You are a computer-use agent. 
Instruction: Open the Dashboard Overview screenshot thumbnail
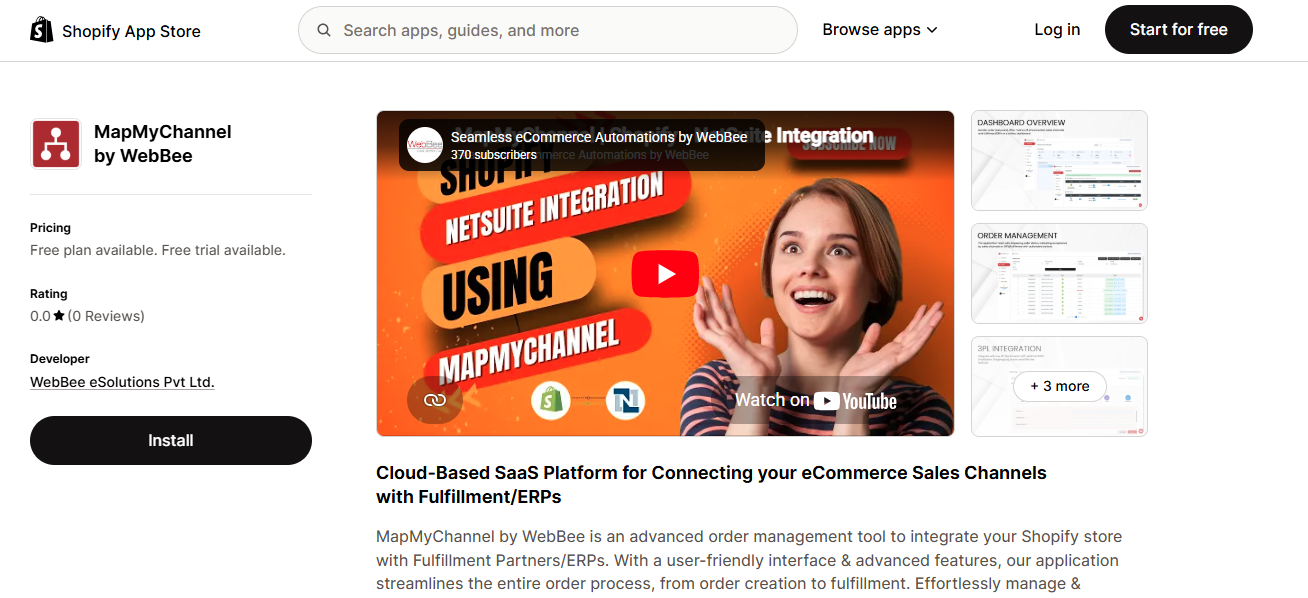click(x=1059, y=160)
